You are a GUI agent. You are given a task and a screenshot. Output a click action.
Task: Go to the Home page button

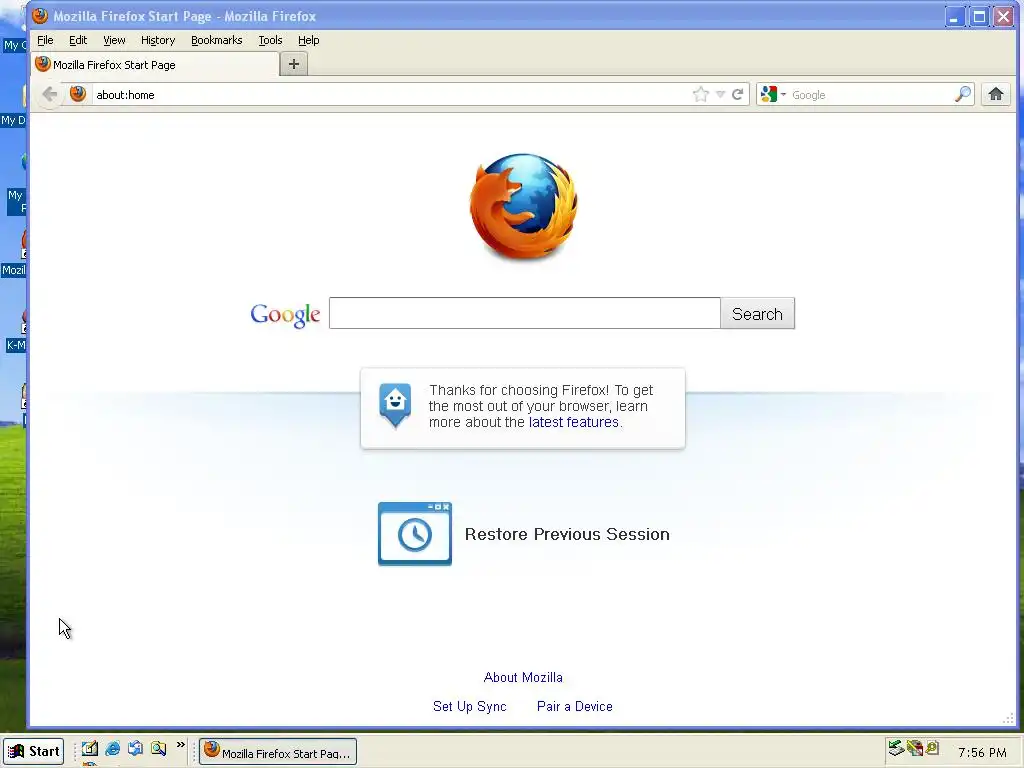tap(995, 95)
